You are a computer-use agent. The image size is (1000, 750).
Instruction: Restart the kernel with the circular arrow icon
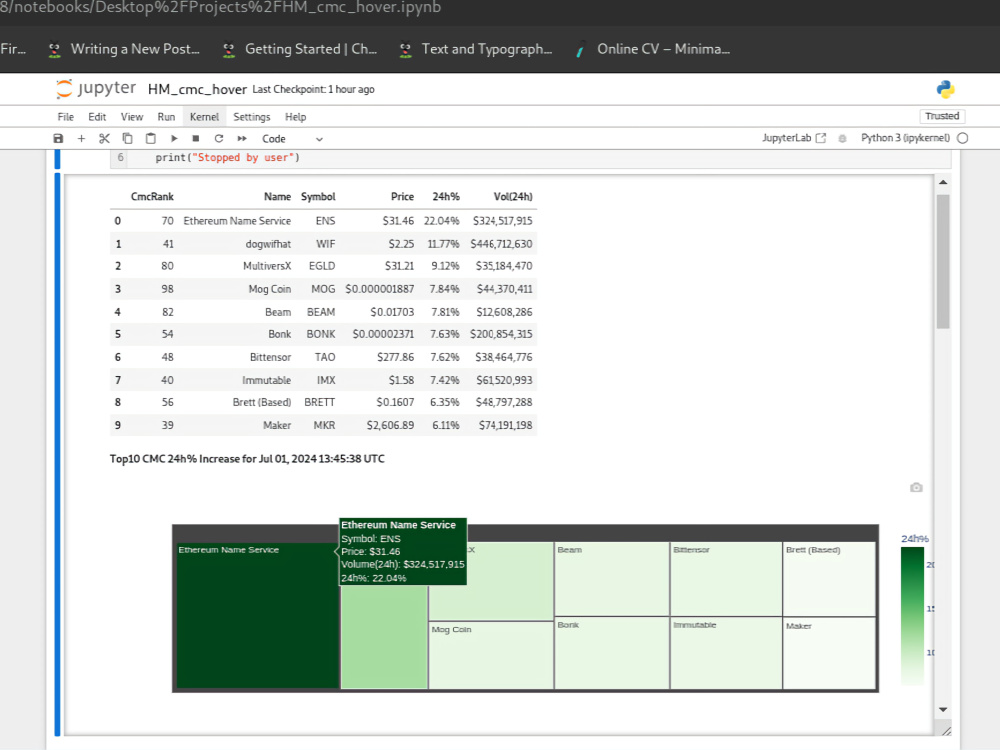pos(219,138)
